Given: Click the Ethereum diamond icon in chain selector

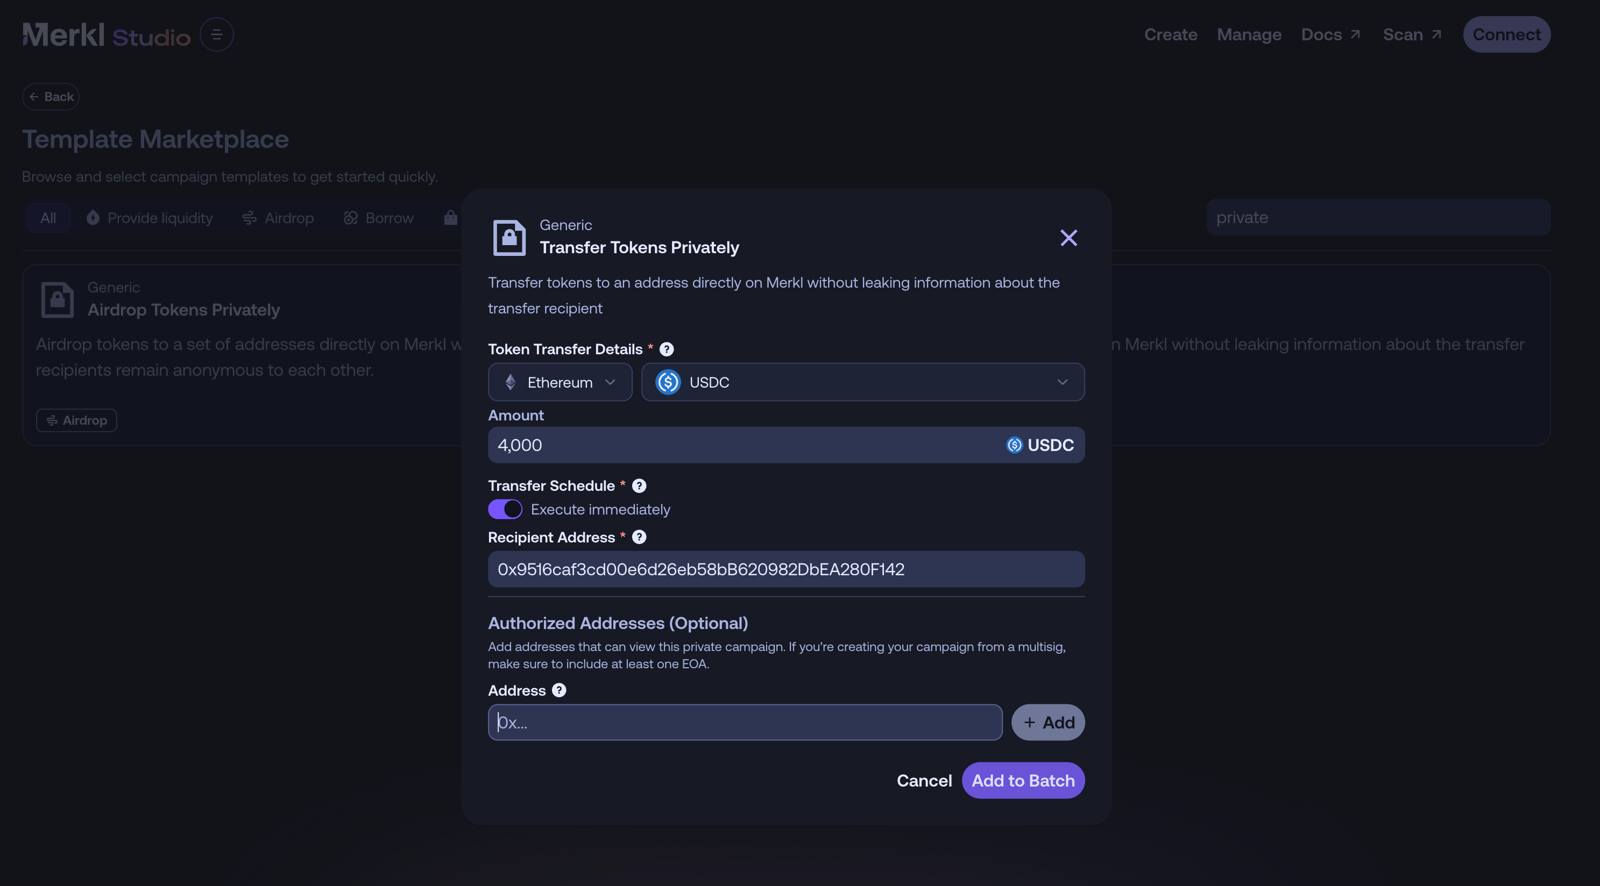Looking at the screenshot, I should pos(510,382).
